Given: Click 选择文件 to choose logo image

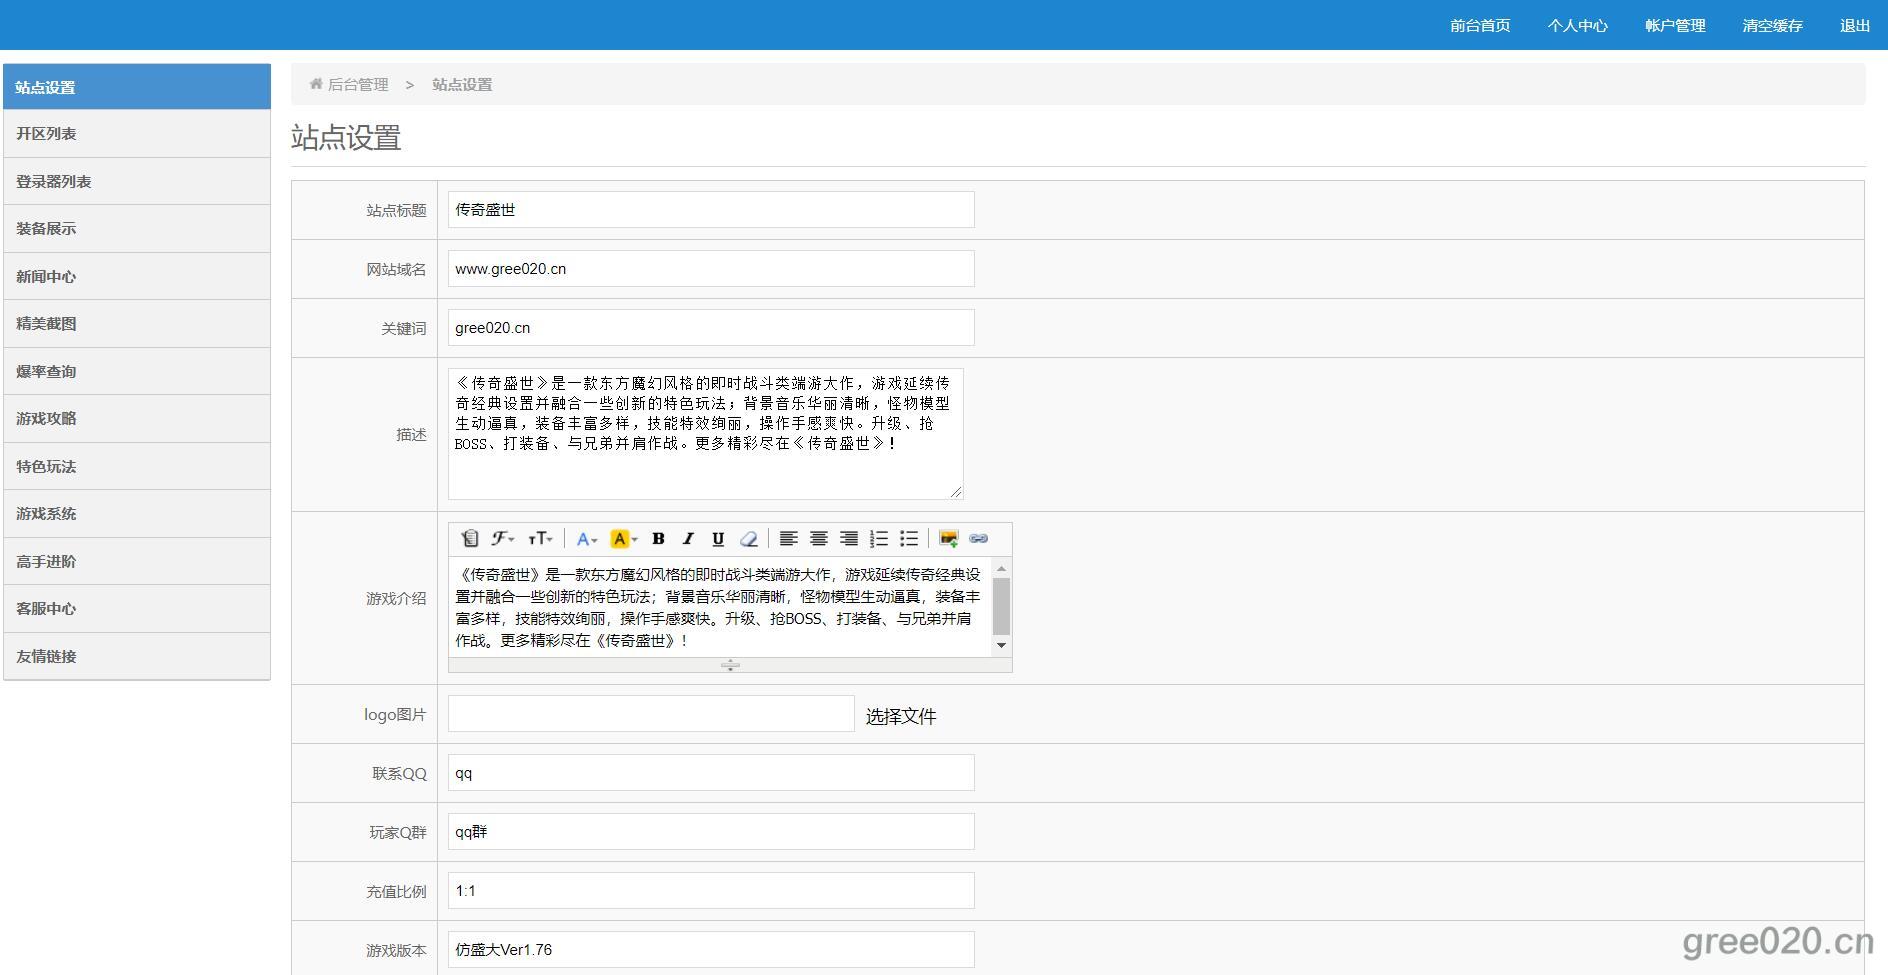Looking at the screenshot, I should tap(900, 716).
